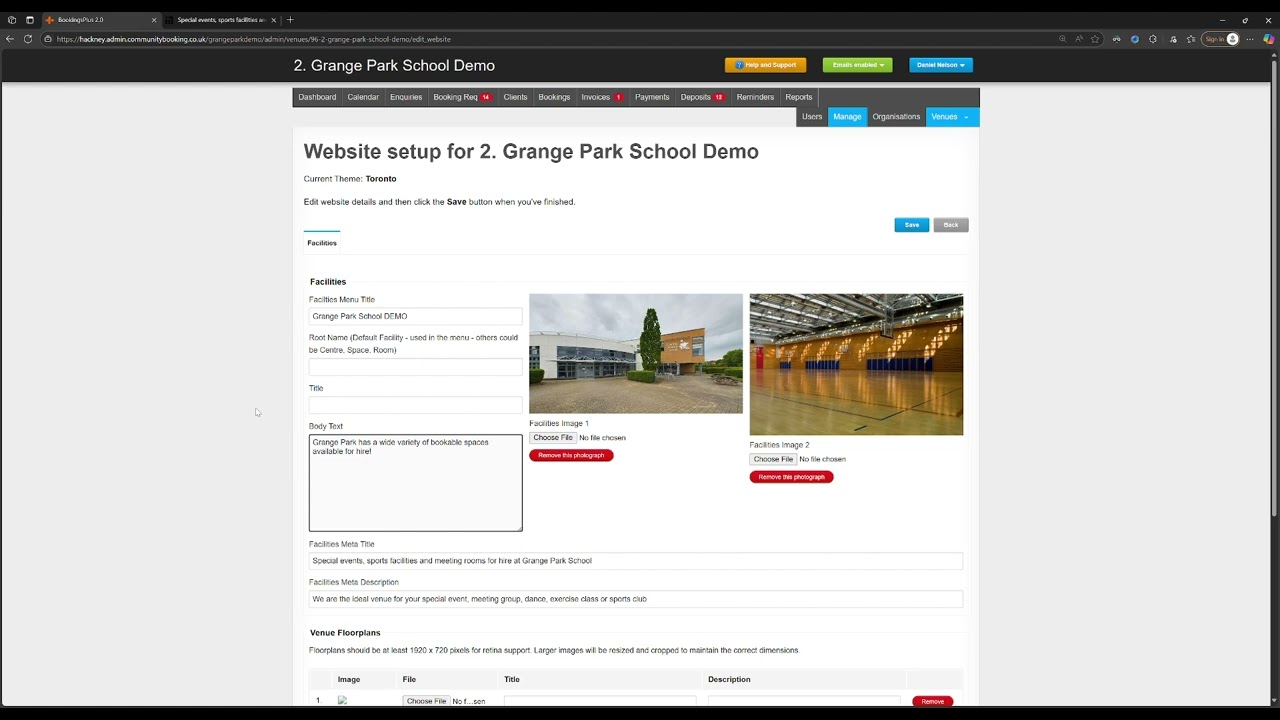Remove the Facilities Image 2 photograph
The image size is (1280, 720).
pos(791,477)
